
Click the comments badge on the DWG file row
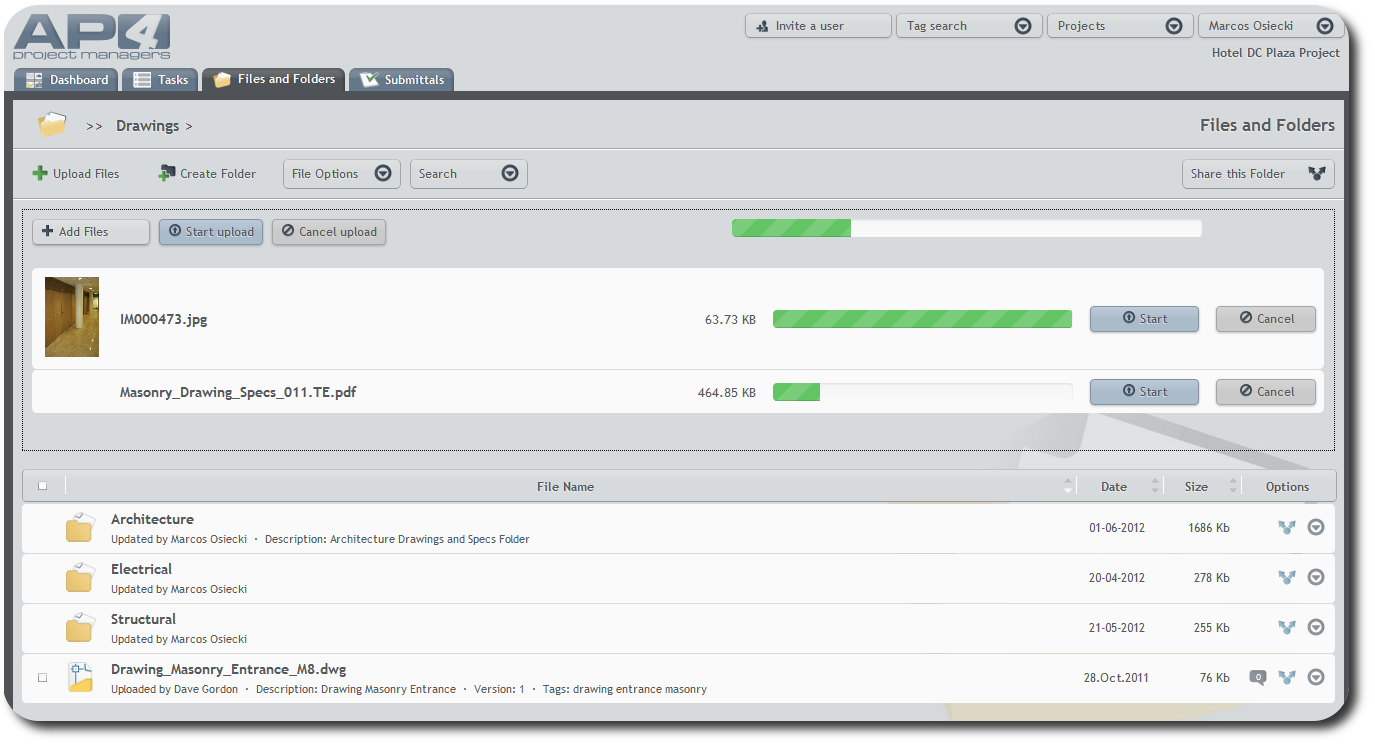[x=1257, y=677]
